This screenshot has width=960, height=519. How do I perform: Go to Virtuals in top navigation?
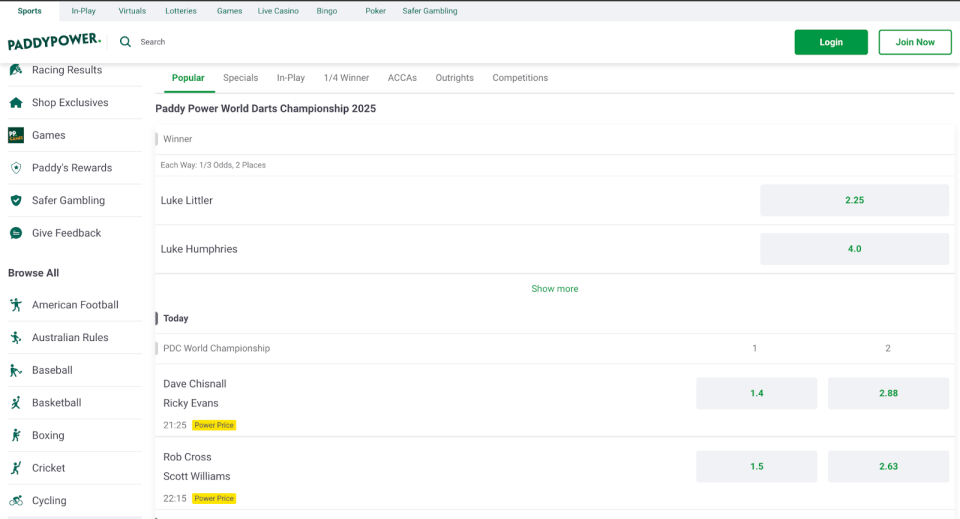(132, 11)
